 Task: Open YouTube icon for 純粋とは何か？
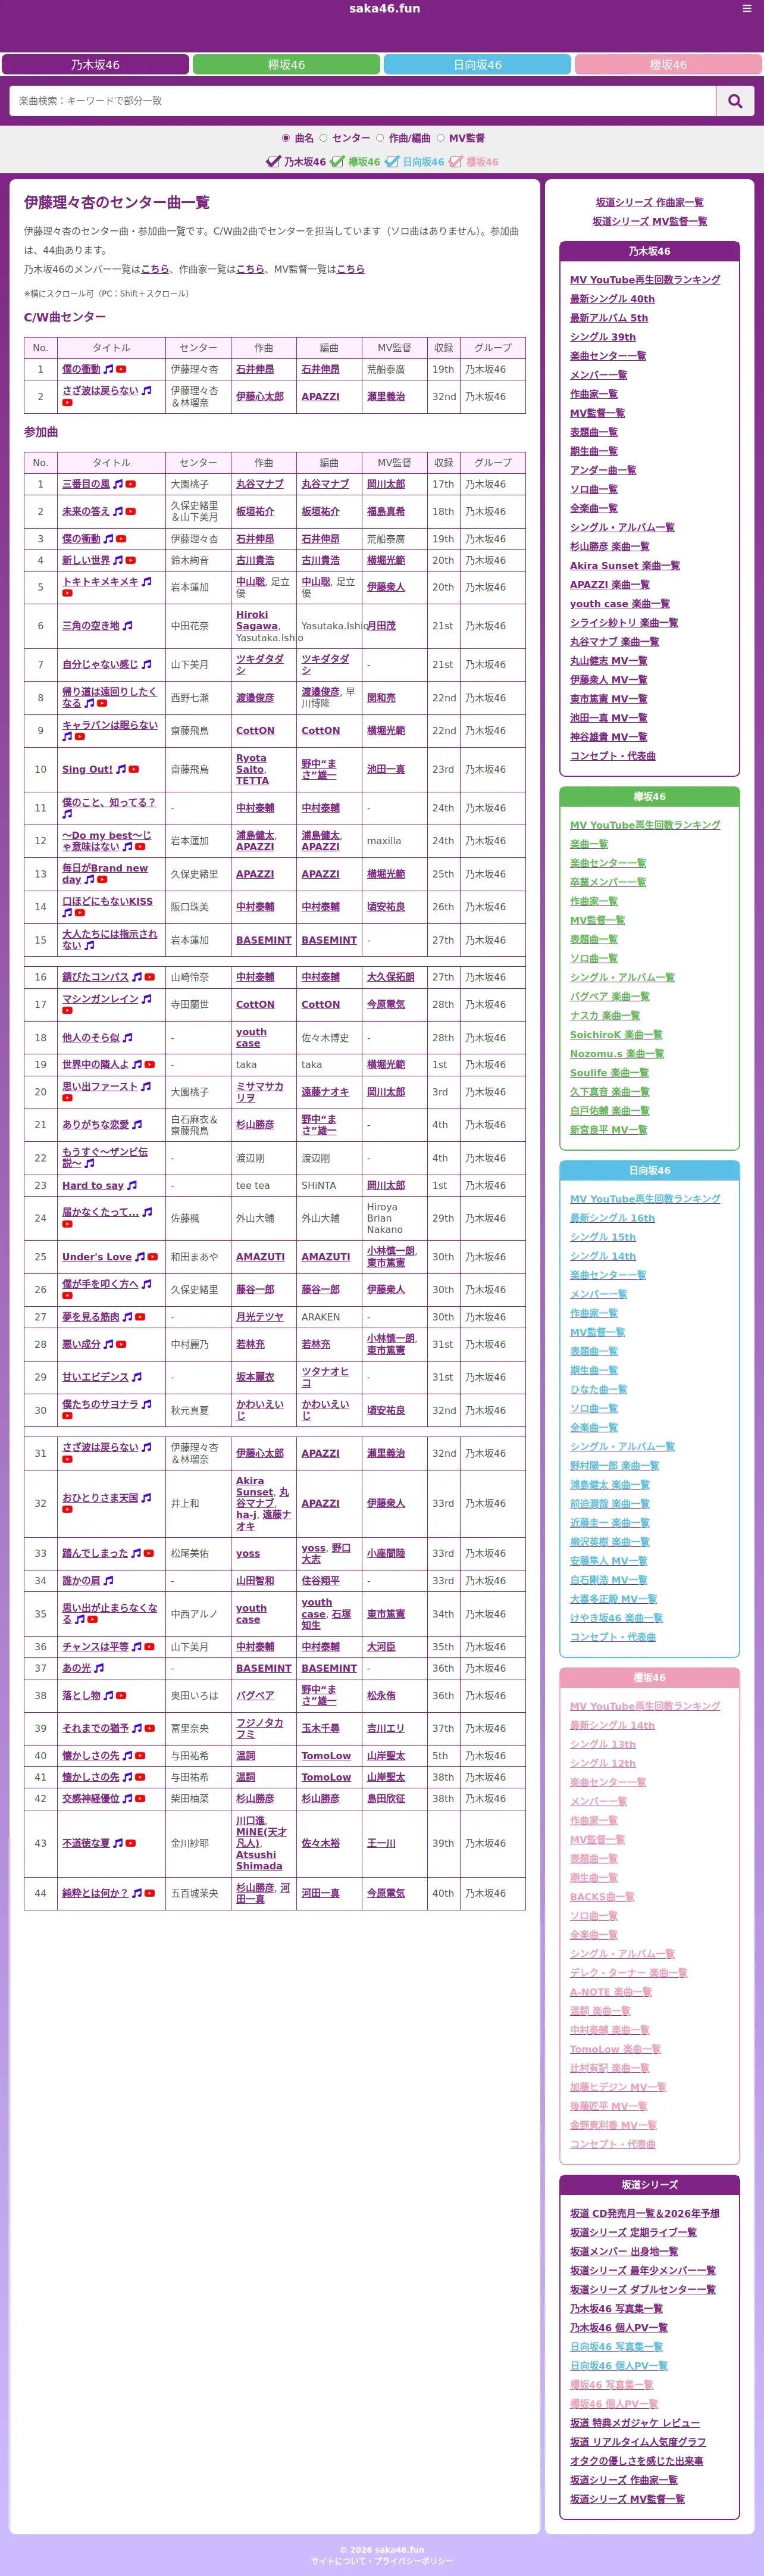149,1893
